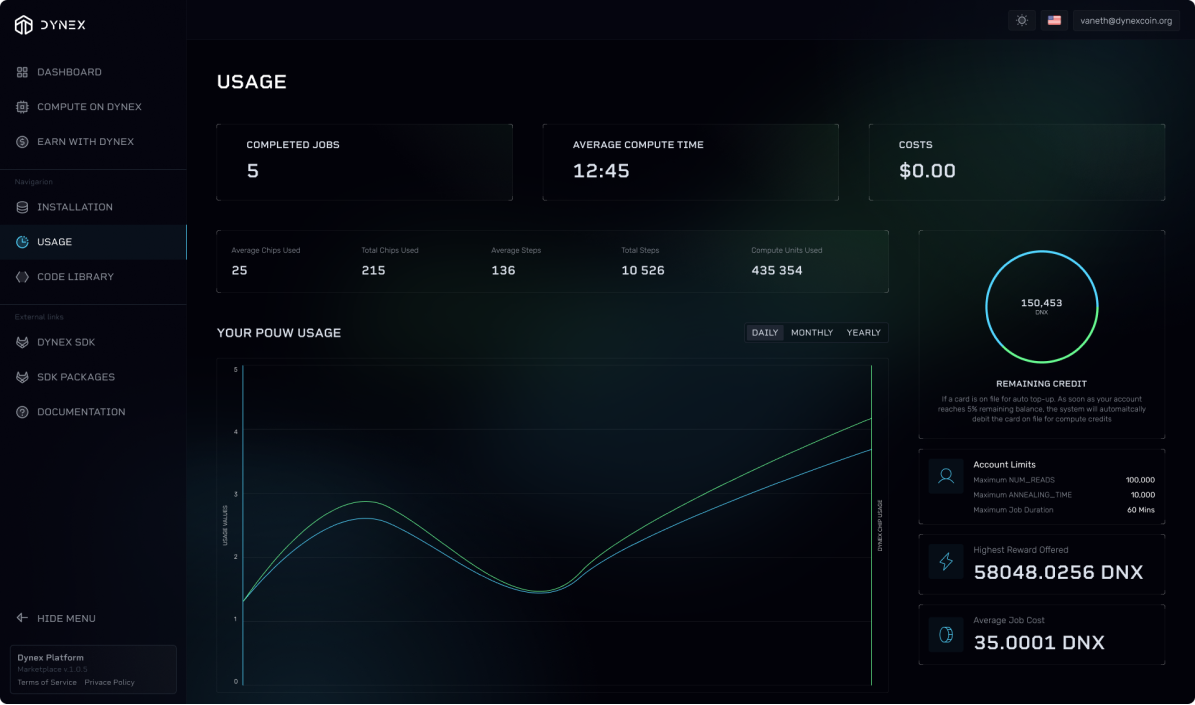Click the Dashboard grid icon

pyautogui.click(x=22, y=72)
